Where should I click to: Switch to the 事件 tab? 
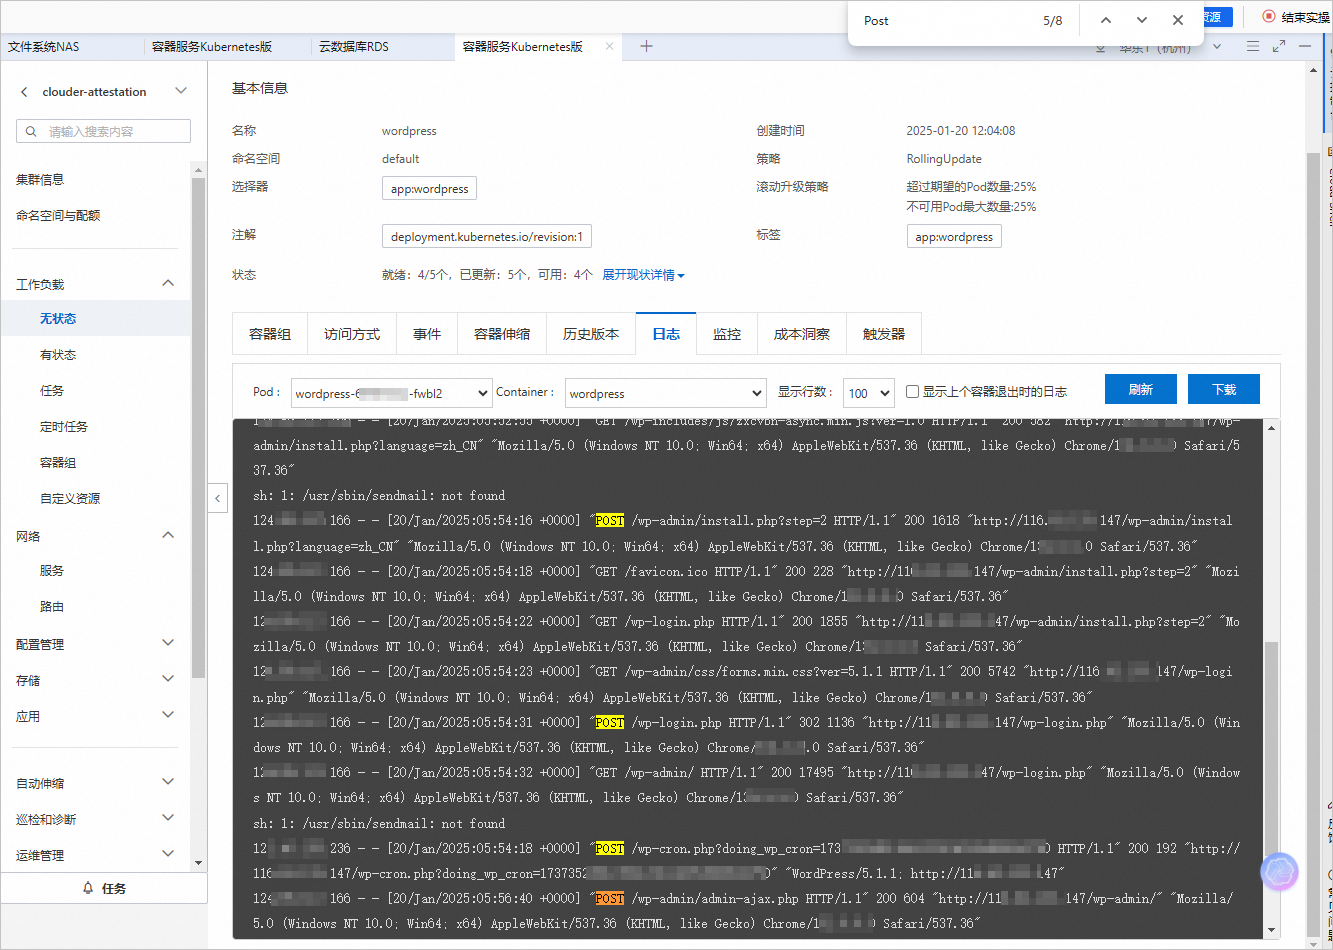427,334
